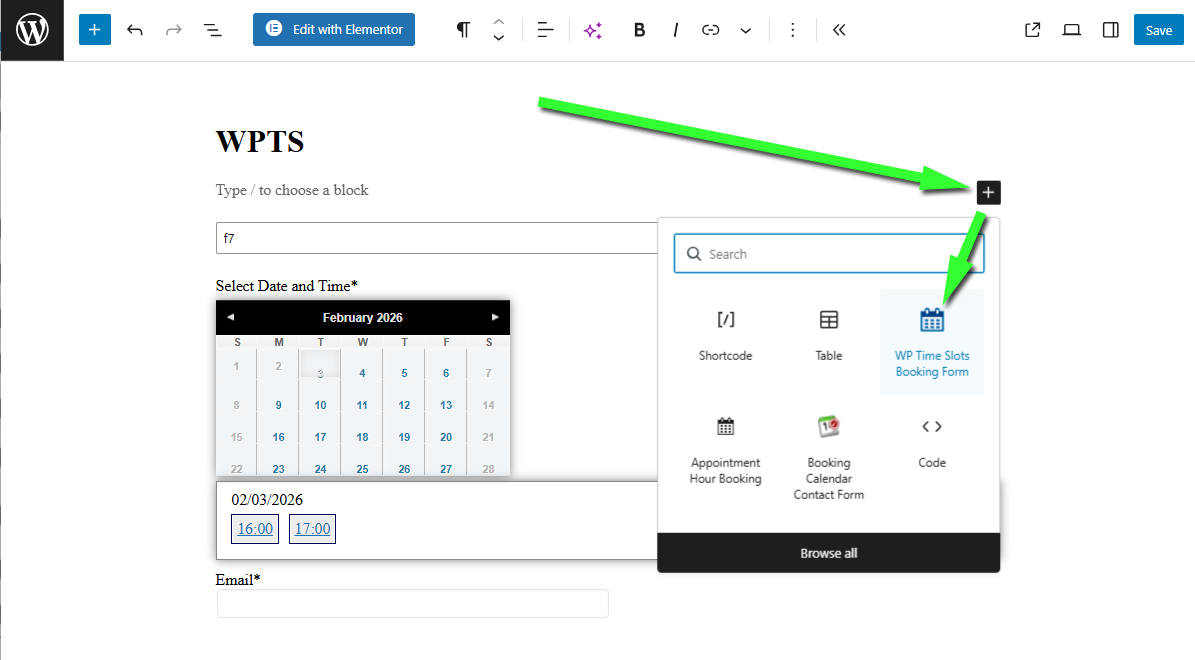Insert a Code block

pos(931,443)
